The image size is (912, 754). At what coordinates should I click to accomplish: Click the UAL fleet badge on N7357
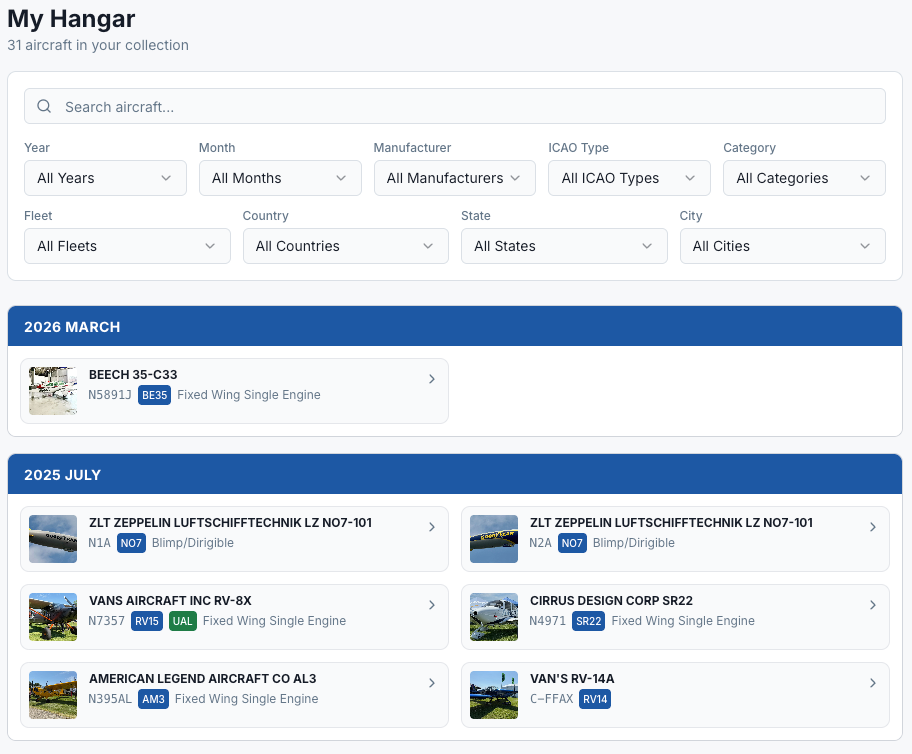182,621
